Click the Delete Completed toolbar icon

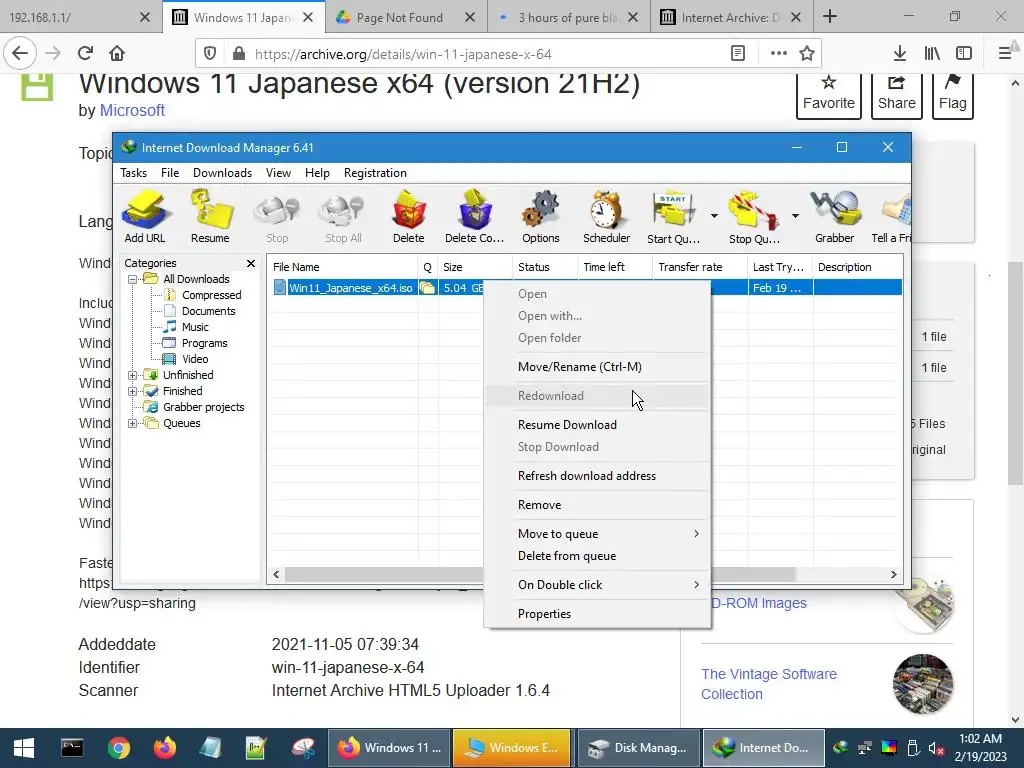475,217
